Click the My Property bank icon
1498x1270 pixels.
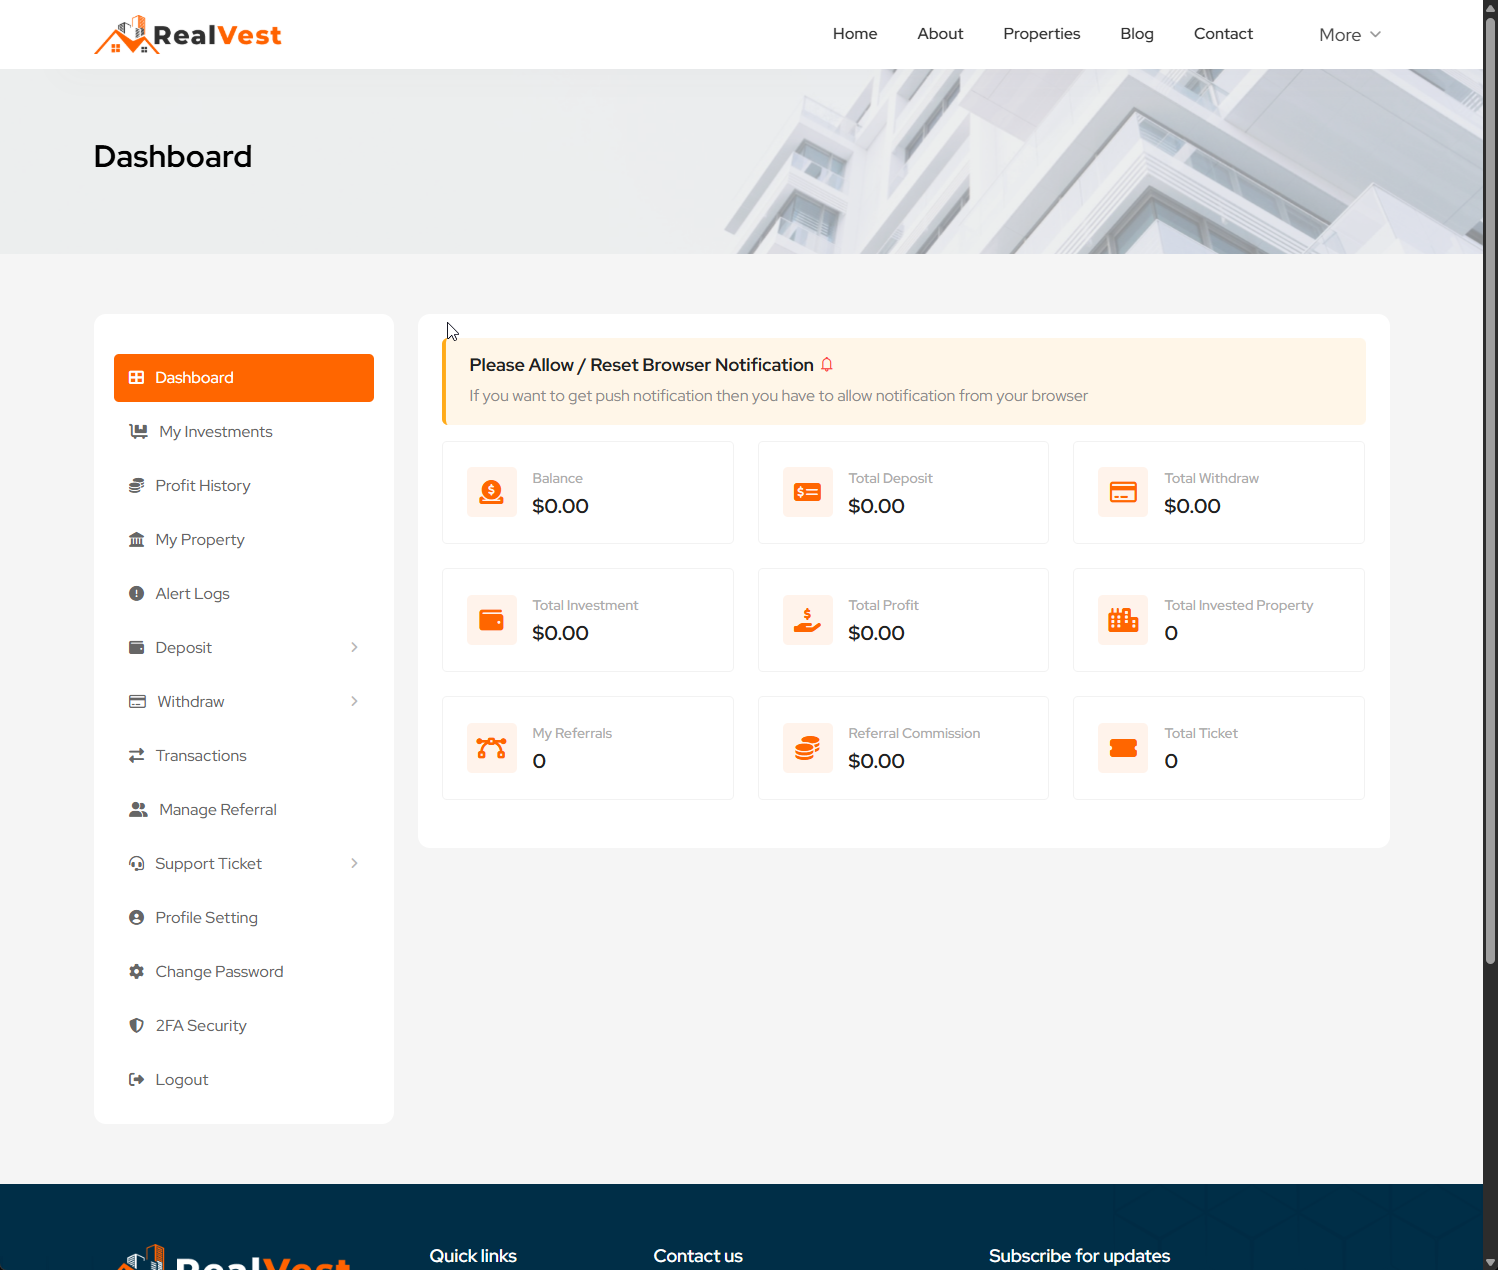point(137,540)
